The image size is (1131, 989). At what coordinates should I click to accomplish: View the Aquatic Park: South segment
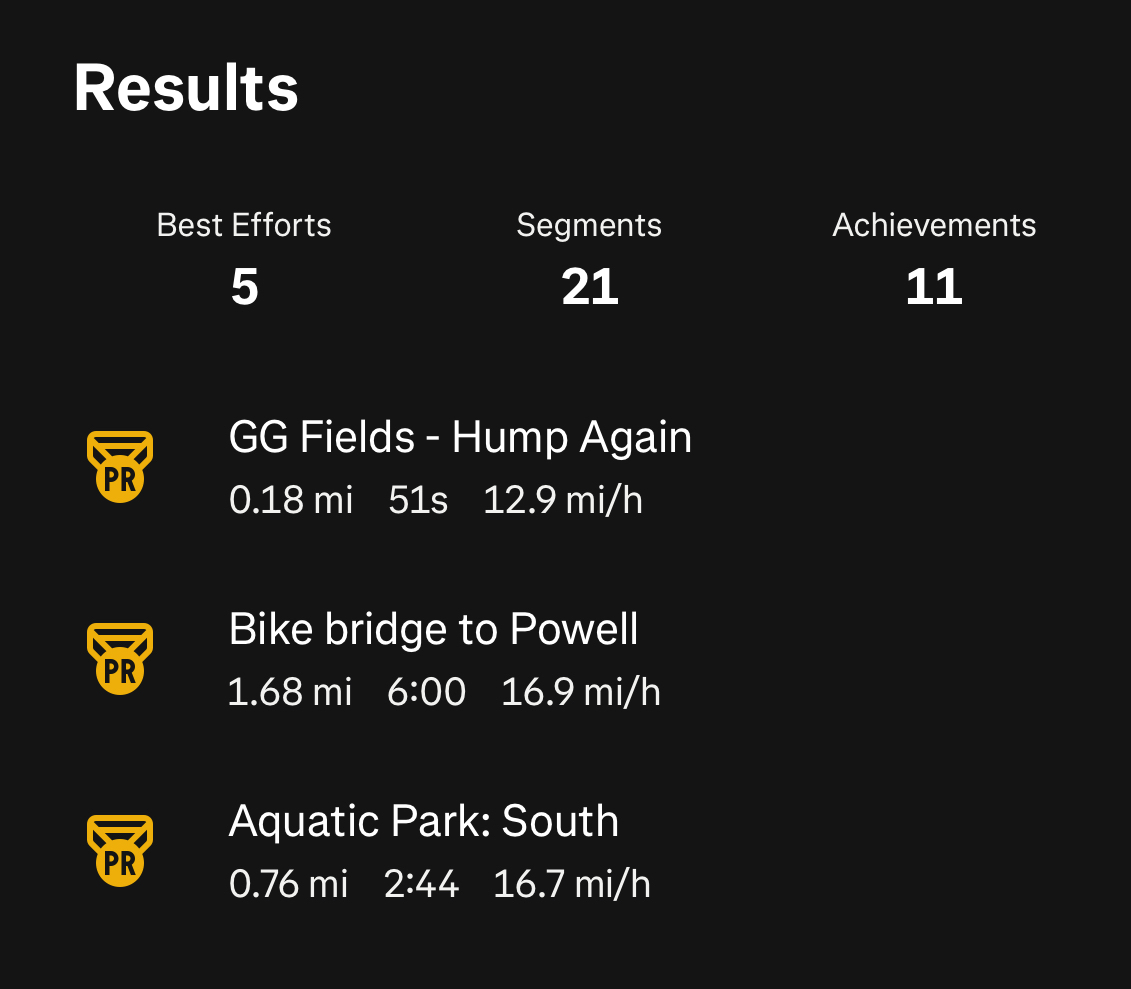[x=424, y=821]
